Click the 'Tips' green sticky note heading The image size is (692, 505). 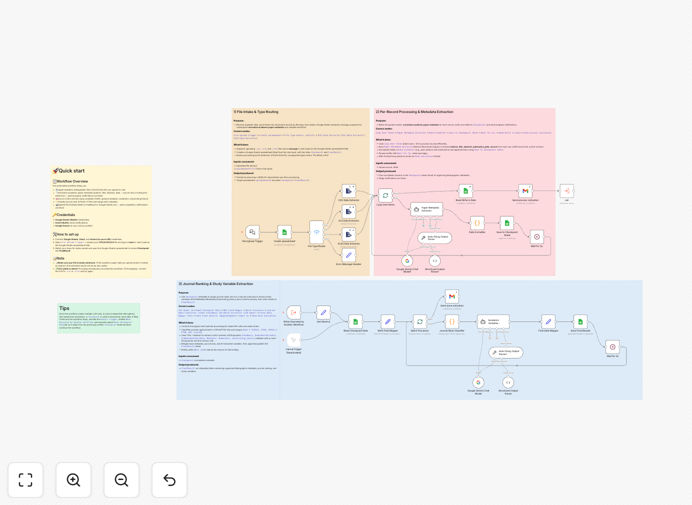(x=64, y=308)
